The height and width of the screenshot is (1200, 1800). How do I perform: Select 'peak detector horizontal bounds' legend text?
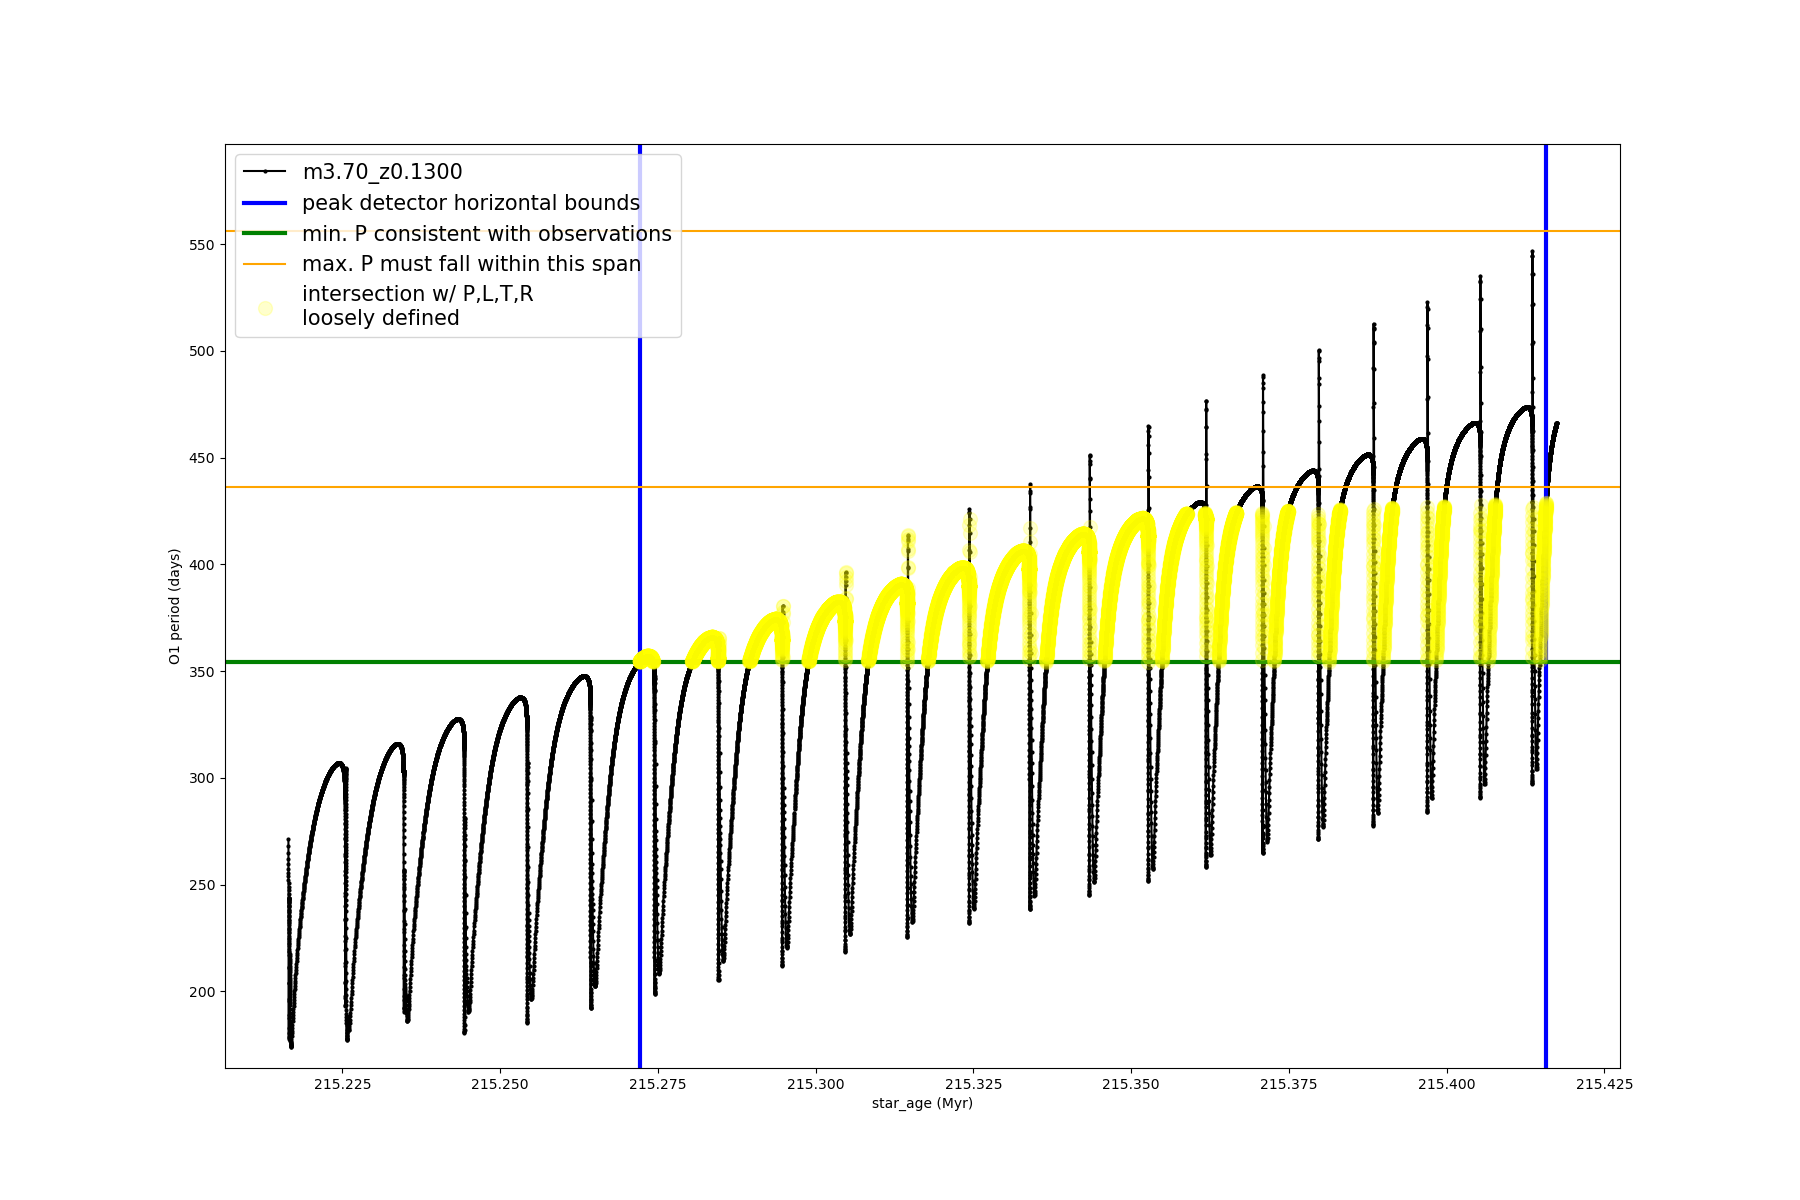click(470, 203)
